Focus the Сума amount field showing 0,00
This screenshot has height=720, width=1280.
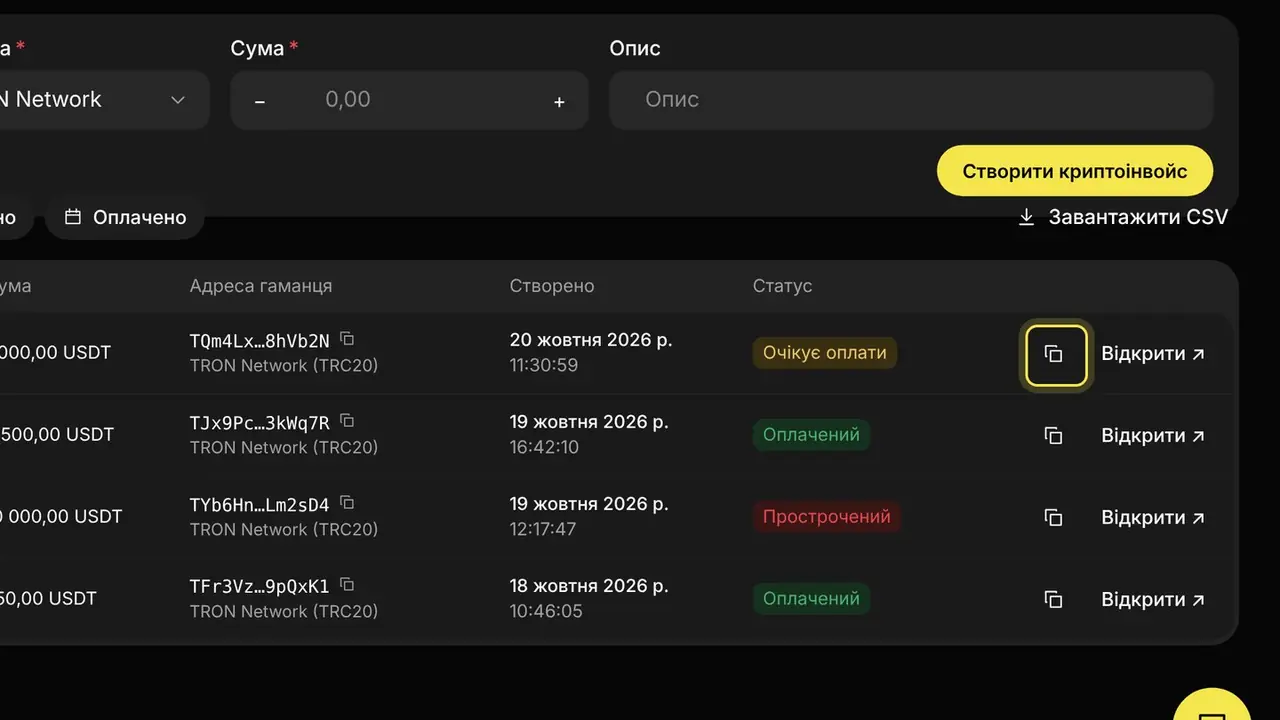pyautogui.click(x=409, y=100)
